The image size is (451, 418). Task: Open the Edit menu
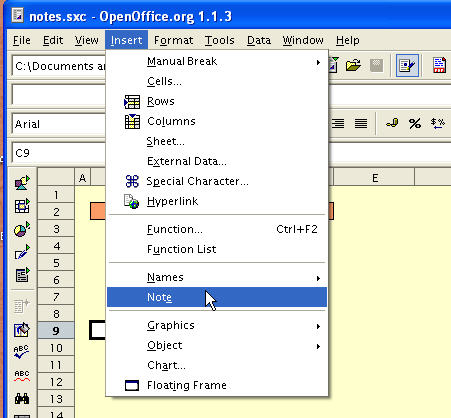53,40
